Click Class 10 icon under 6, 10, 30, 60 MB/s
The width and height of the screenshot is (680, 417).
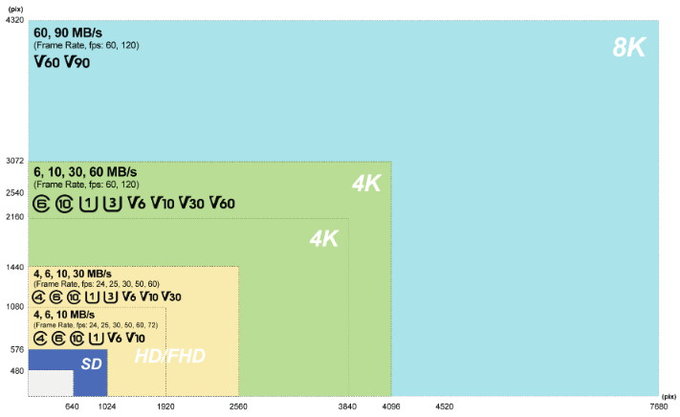click(64, 204)
